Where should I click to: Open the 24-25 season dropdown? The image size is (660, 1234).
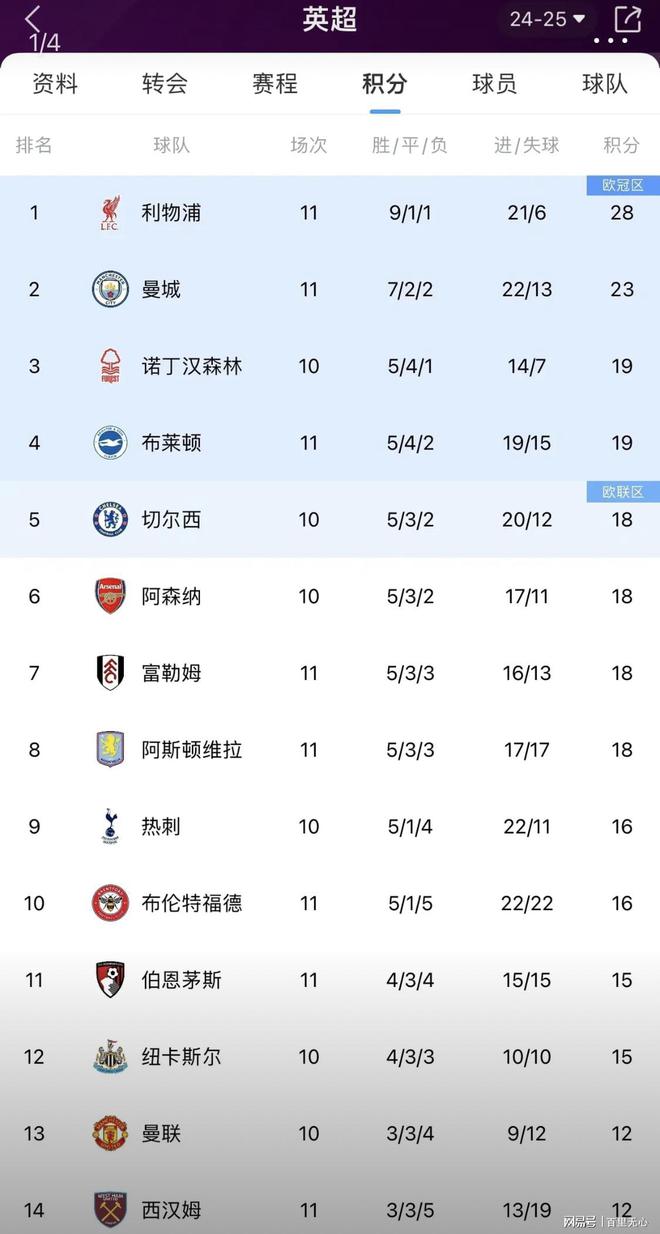(546, 17)
